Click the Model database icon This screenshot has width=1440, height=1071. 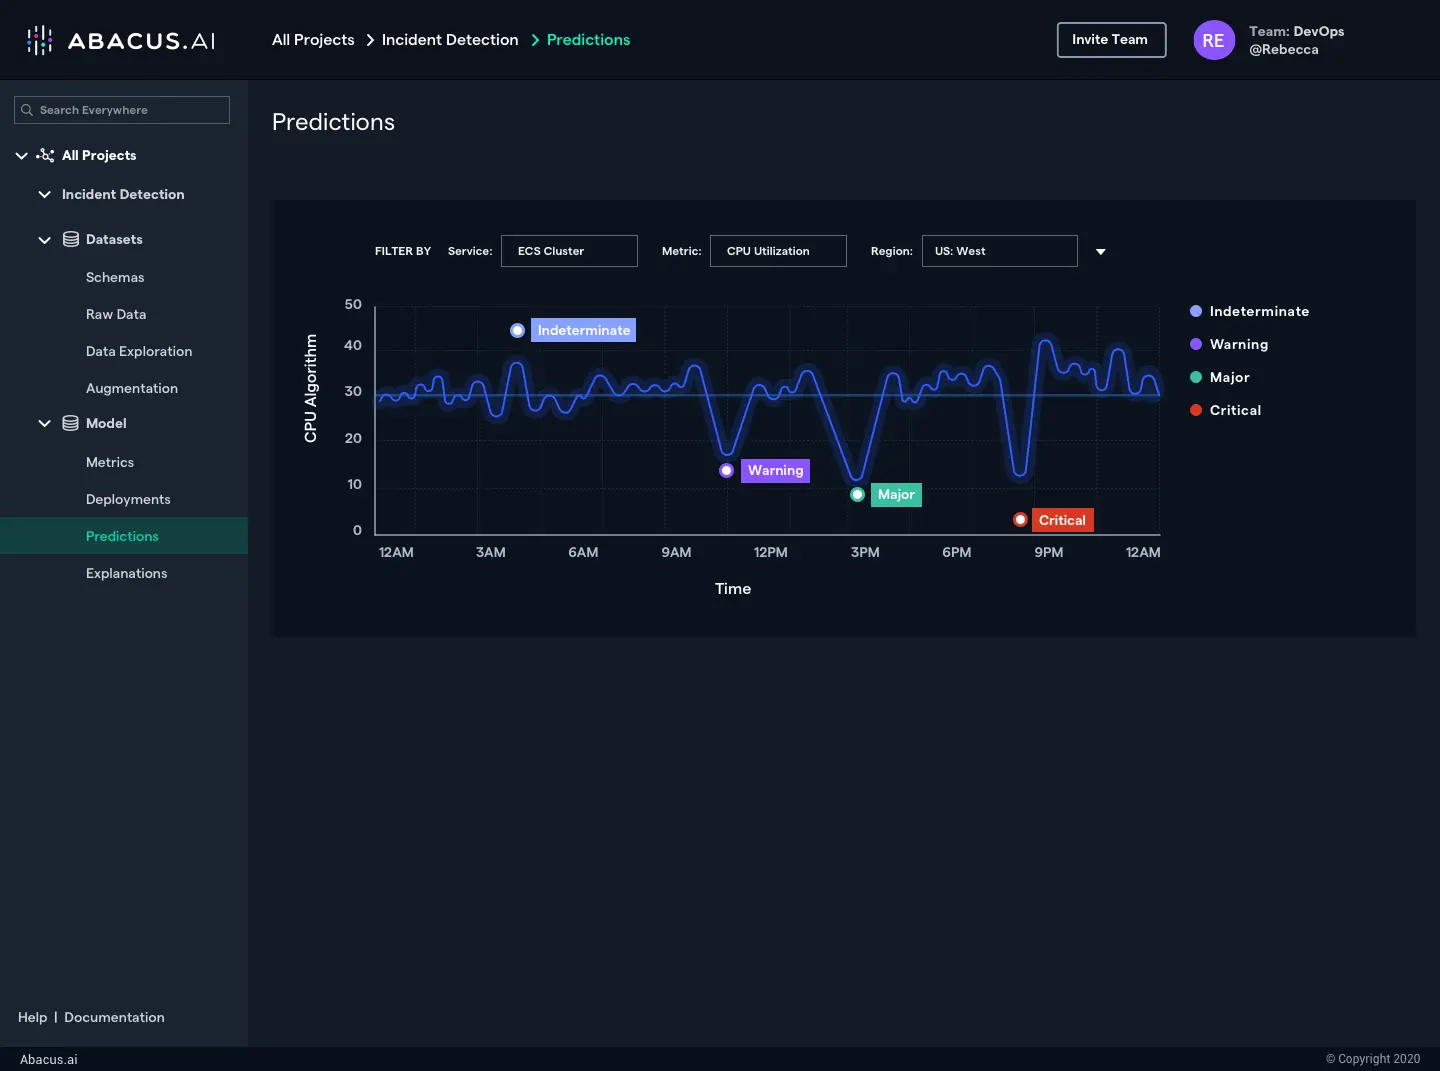pos(71,423)
